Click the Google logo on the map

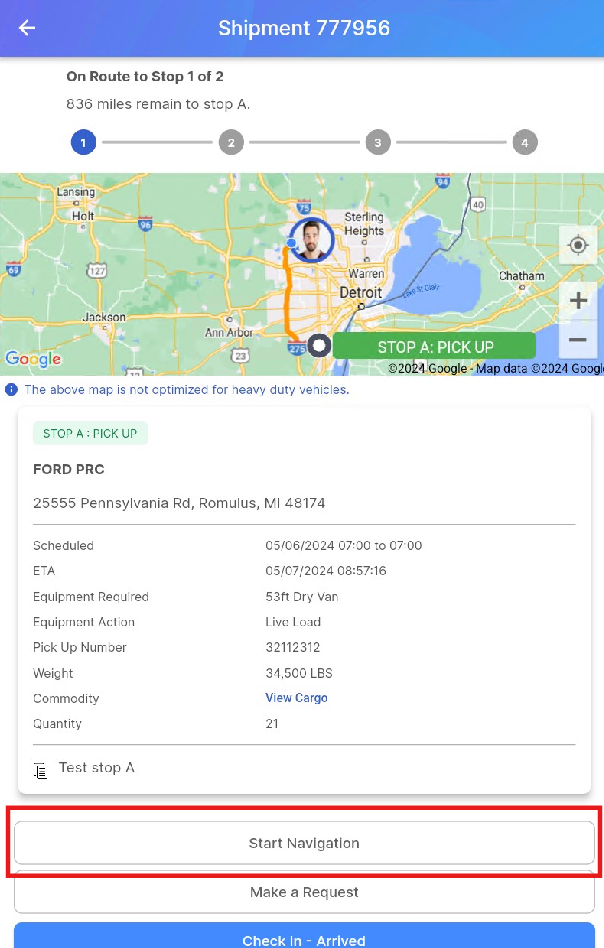point(33,359)
